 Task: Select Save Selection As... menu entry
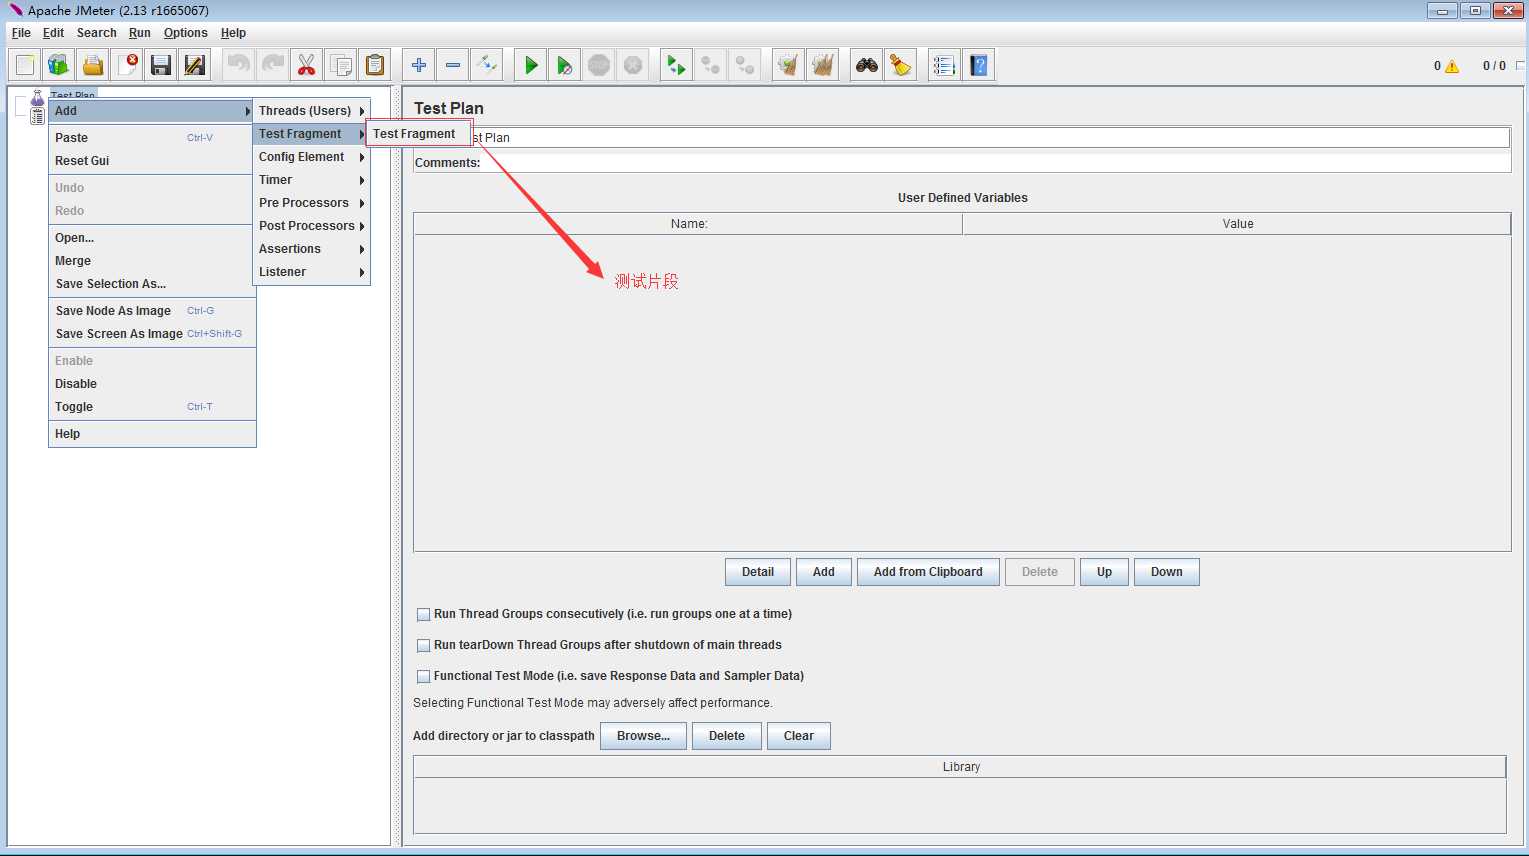(152, 284)
